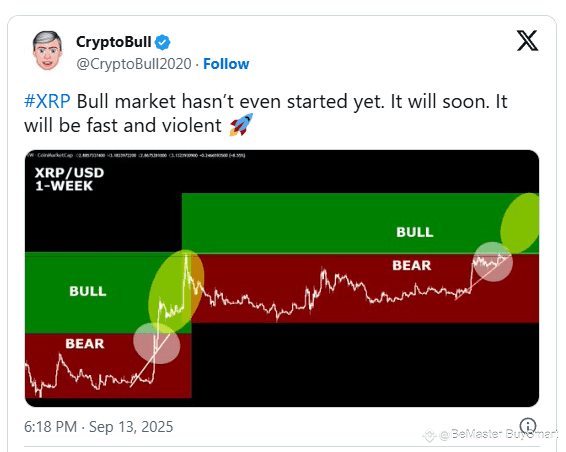This screenshot has height=452, width=566.
Task: Open the @CryptoBull2020 handle
Action: (134, 64)
